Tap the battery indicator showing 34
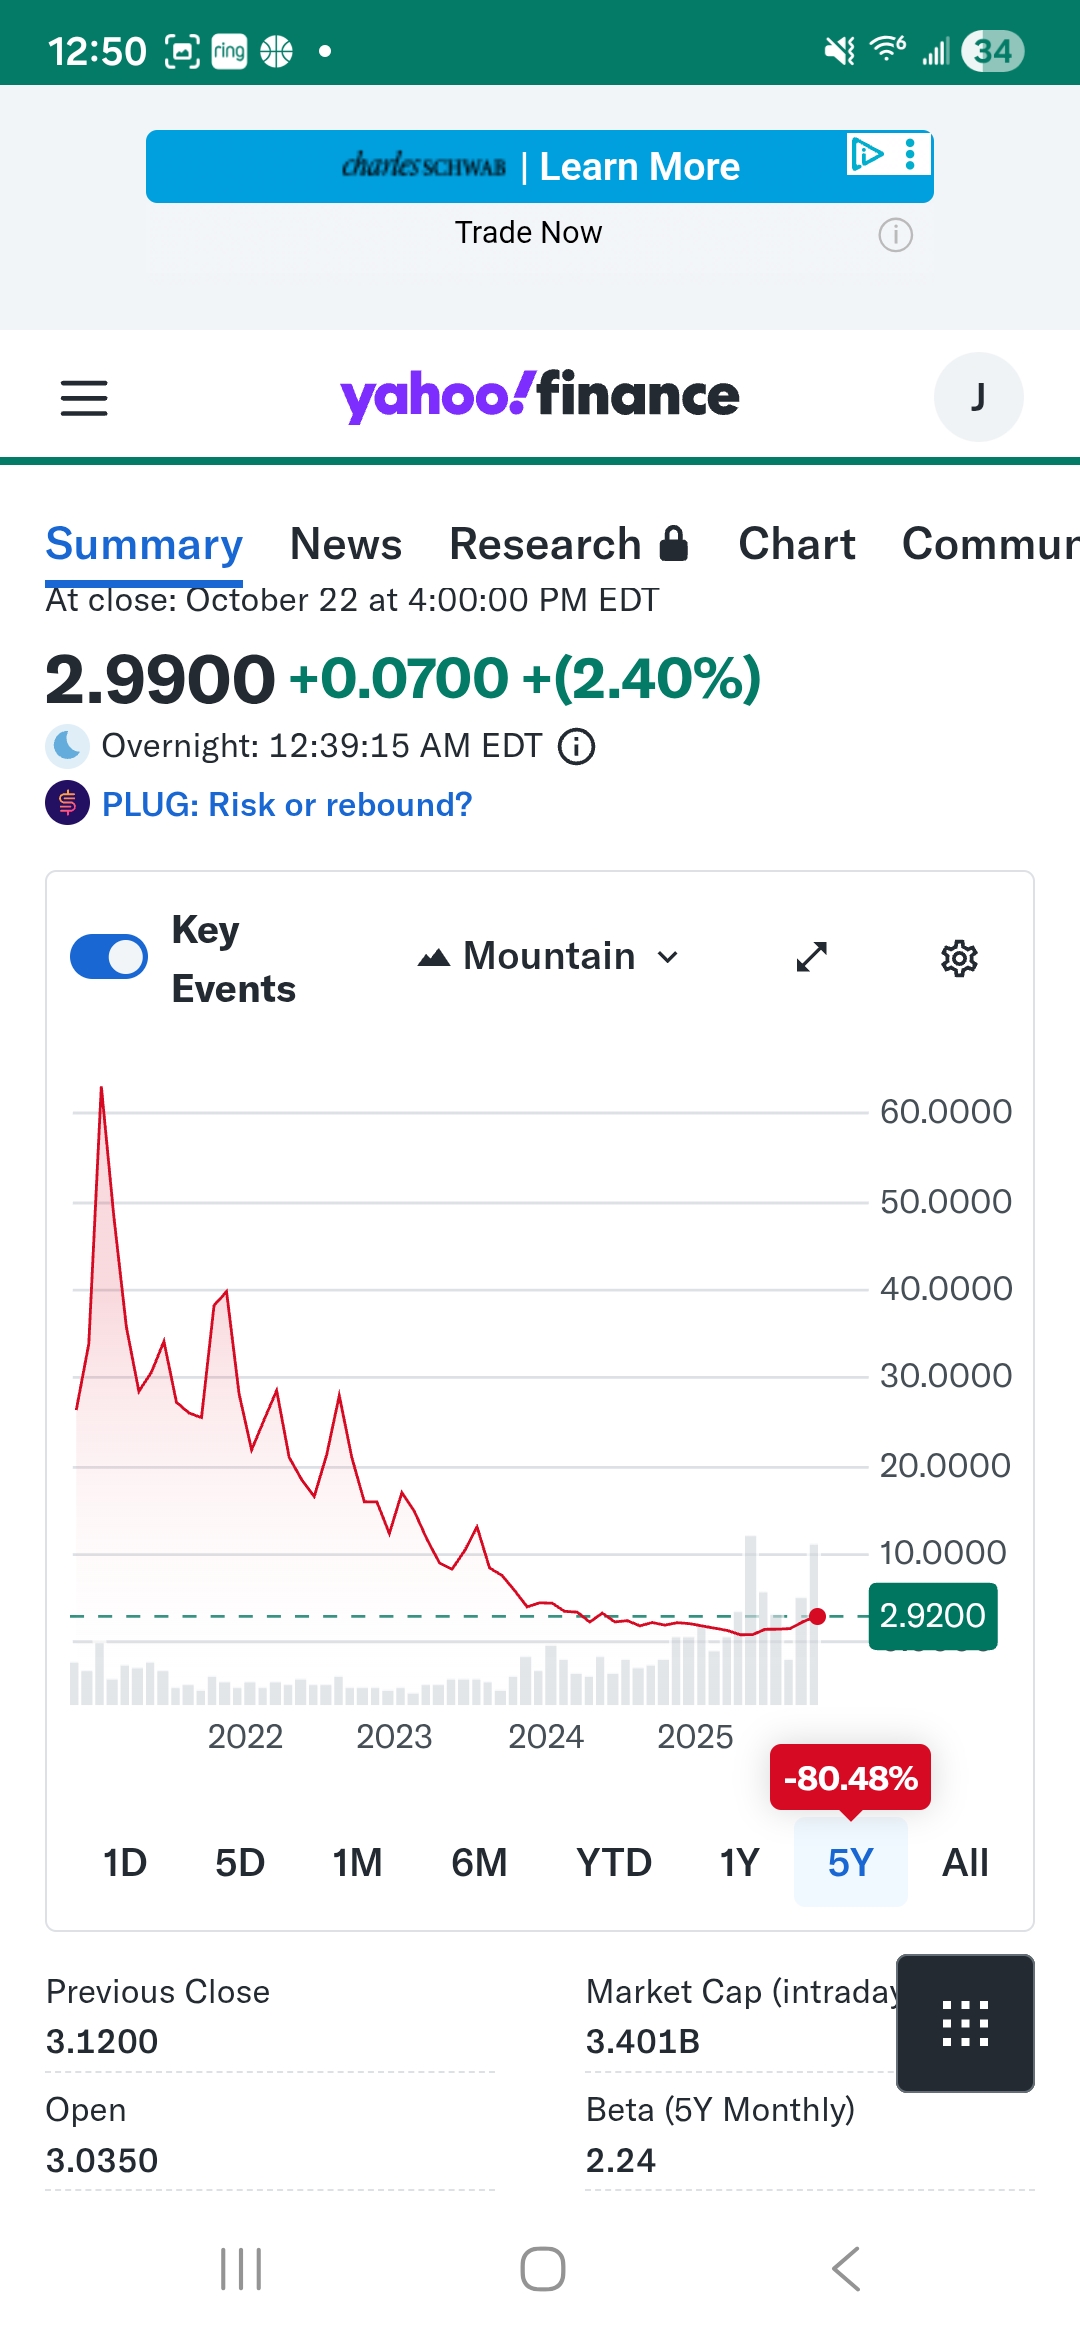 993,51
